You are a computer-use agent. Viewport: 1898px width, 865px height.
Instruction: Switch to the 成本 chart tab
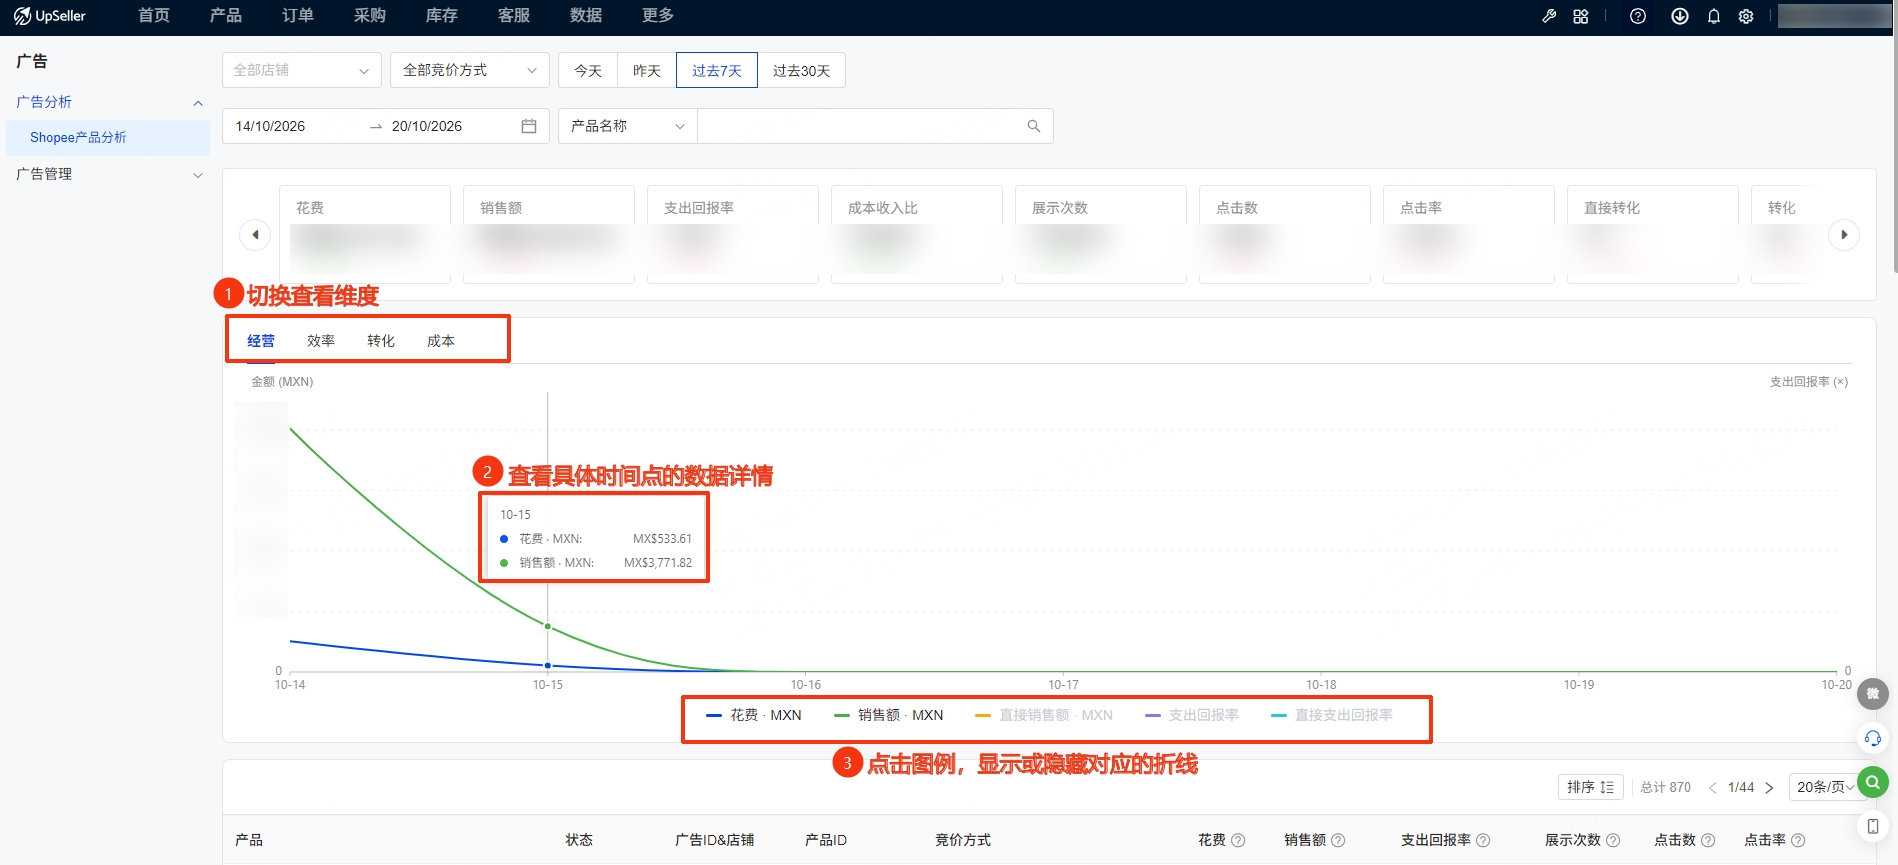(x=441, y=341)
